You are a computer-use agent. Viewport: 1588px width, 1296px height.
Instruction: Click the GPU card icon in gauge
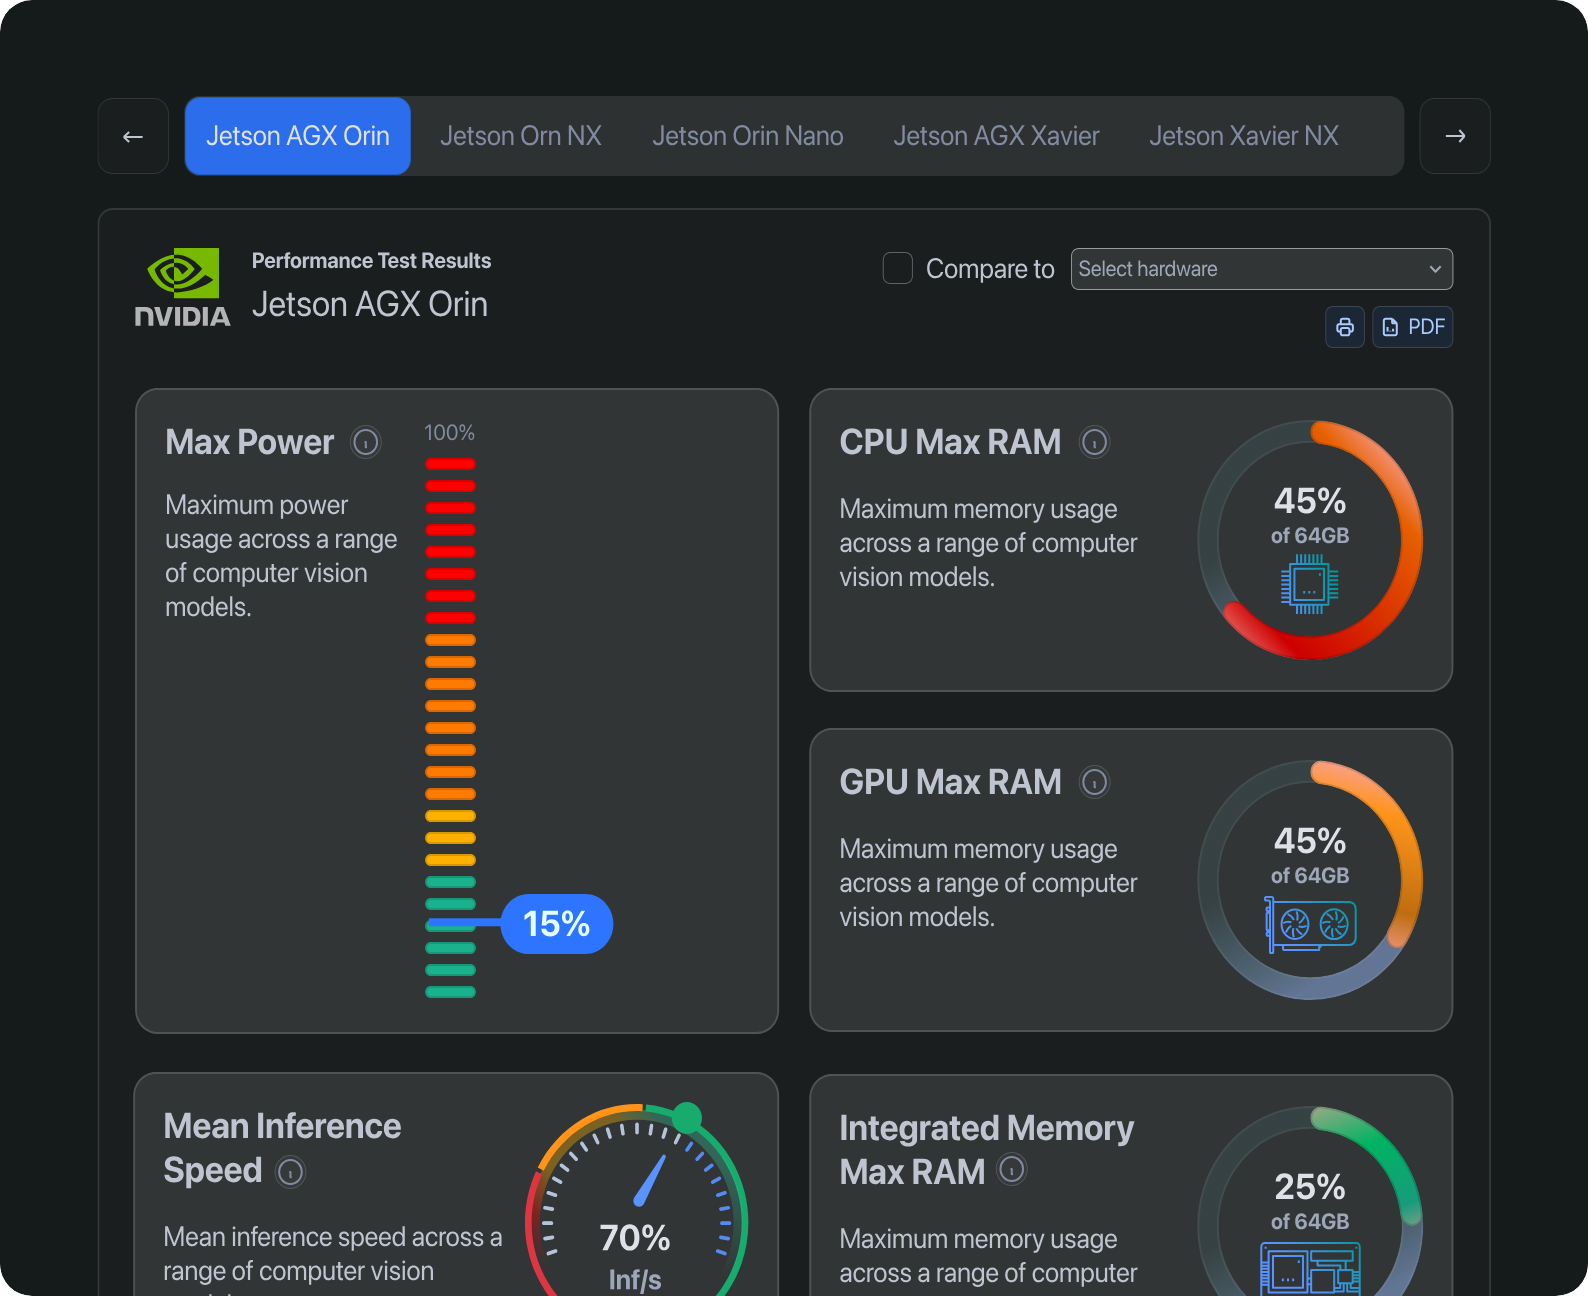(1310, 925)
